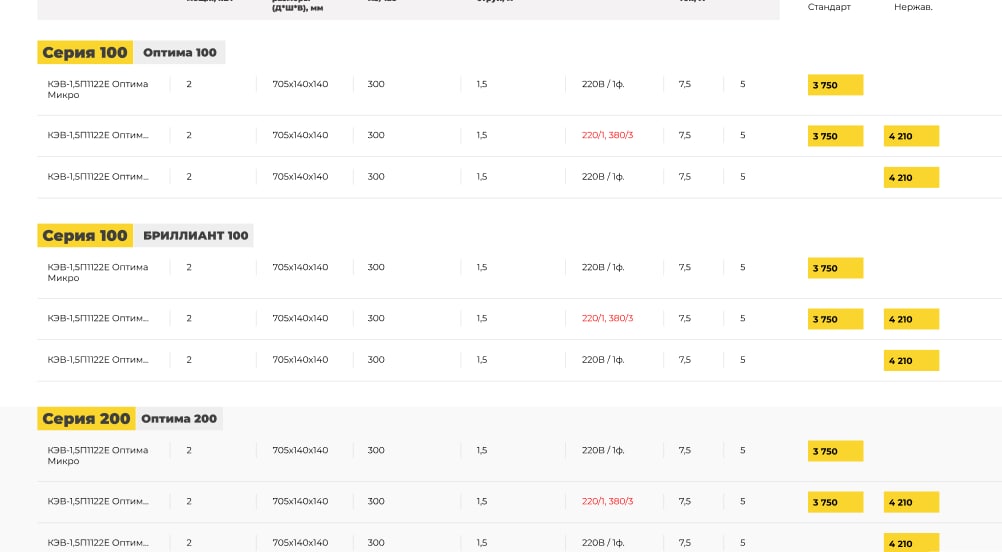Click the Серия 200 yellow badge

point(86,418)
